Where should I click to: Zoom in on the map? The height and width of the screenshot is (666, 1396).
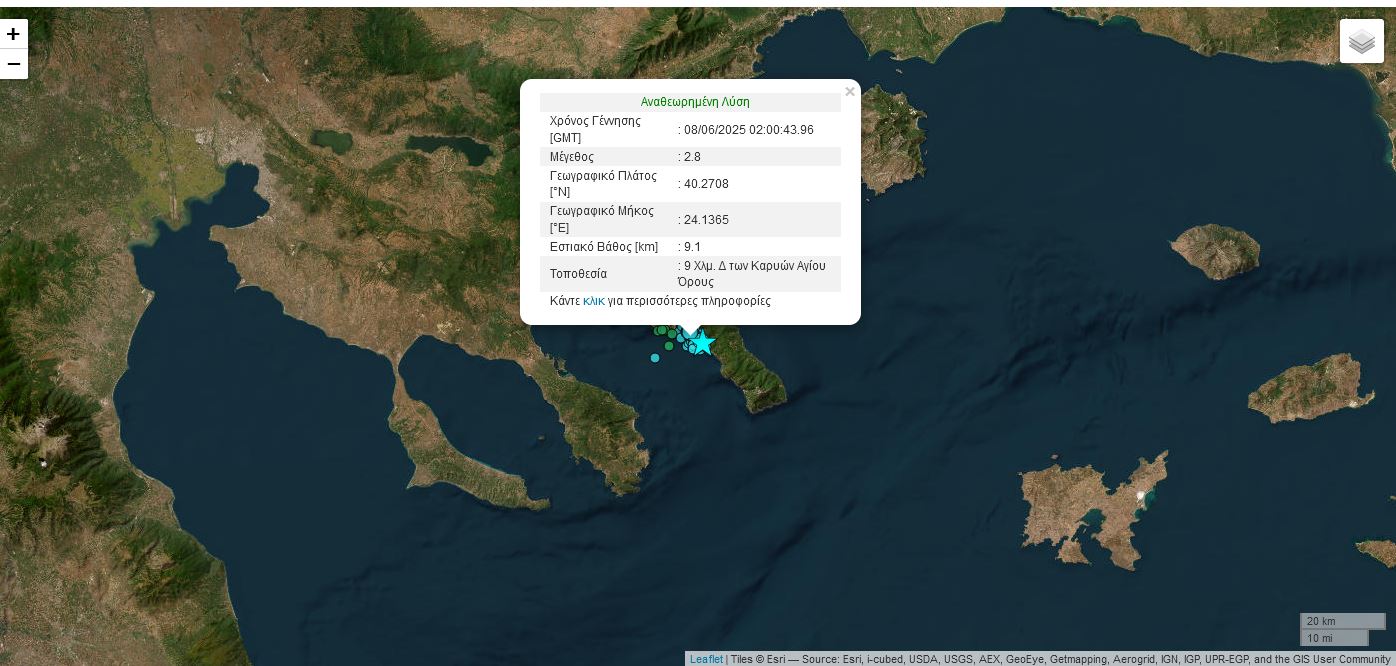13,33
